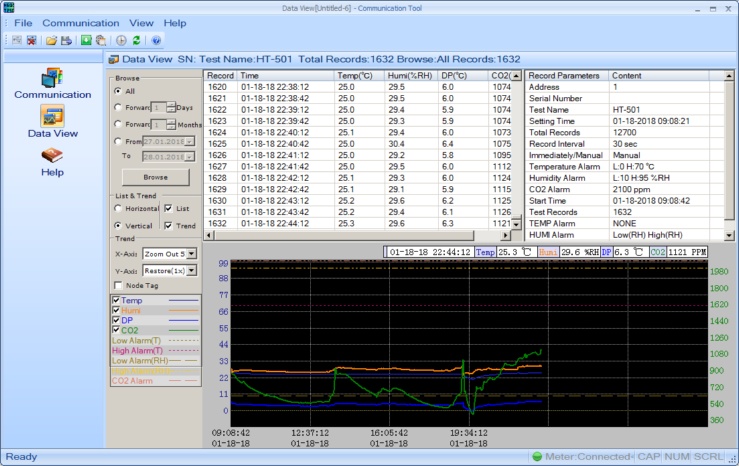Click the gray connect meter toolbar icon

point(17,41)
